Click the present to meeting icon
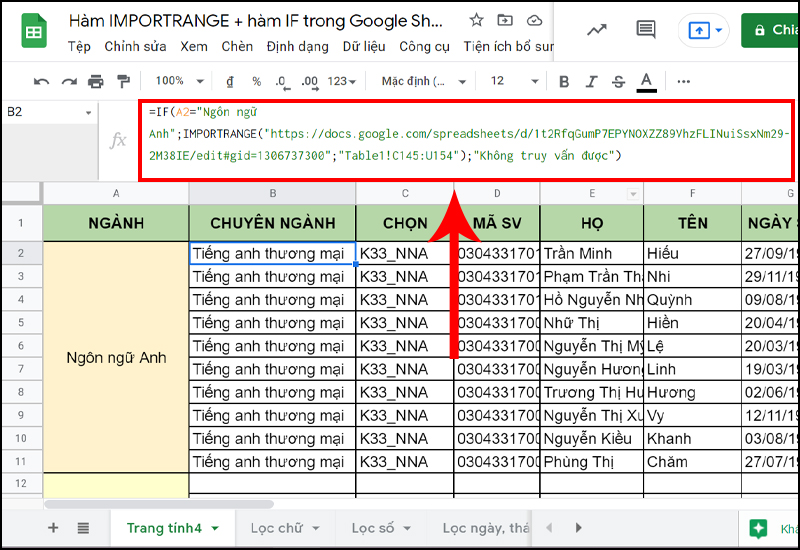The height and width of the screenshot is (550, 800). [x=699, y=31]
